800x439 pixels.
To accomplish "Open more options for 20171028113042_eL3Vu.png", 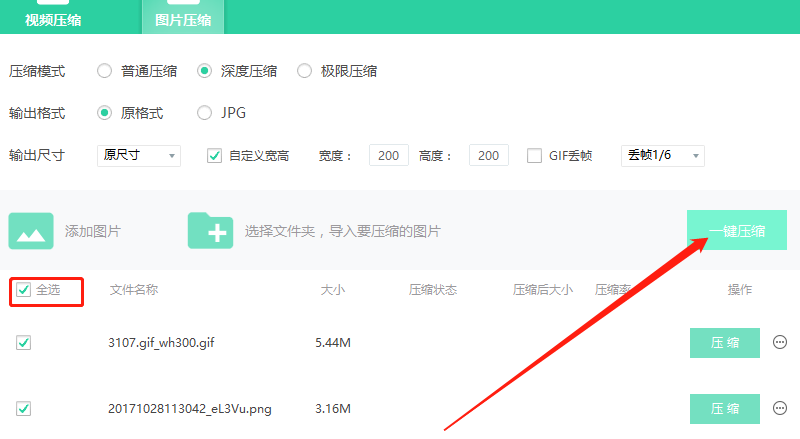I will (780, 408).
